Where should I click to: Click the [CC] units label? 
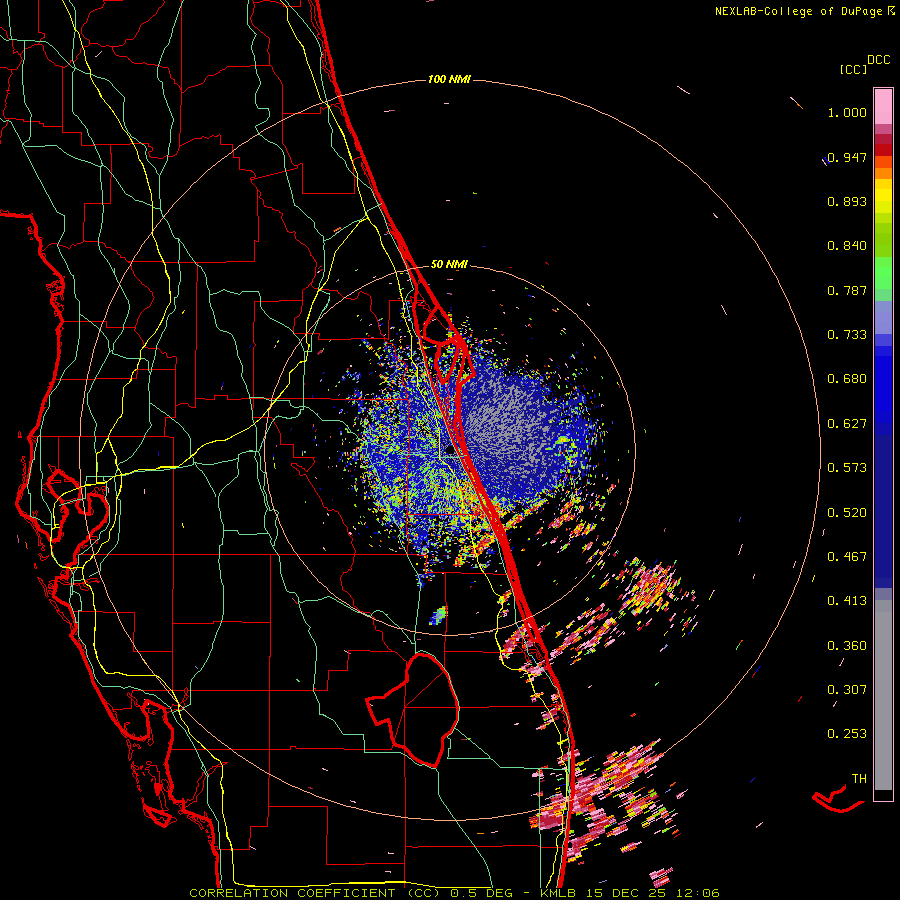coord(854,70)
